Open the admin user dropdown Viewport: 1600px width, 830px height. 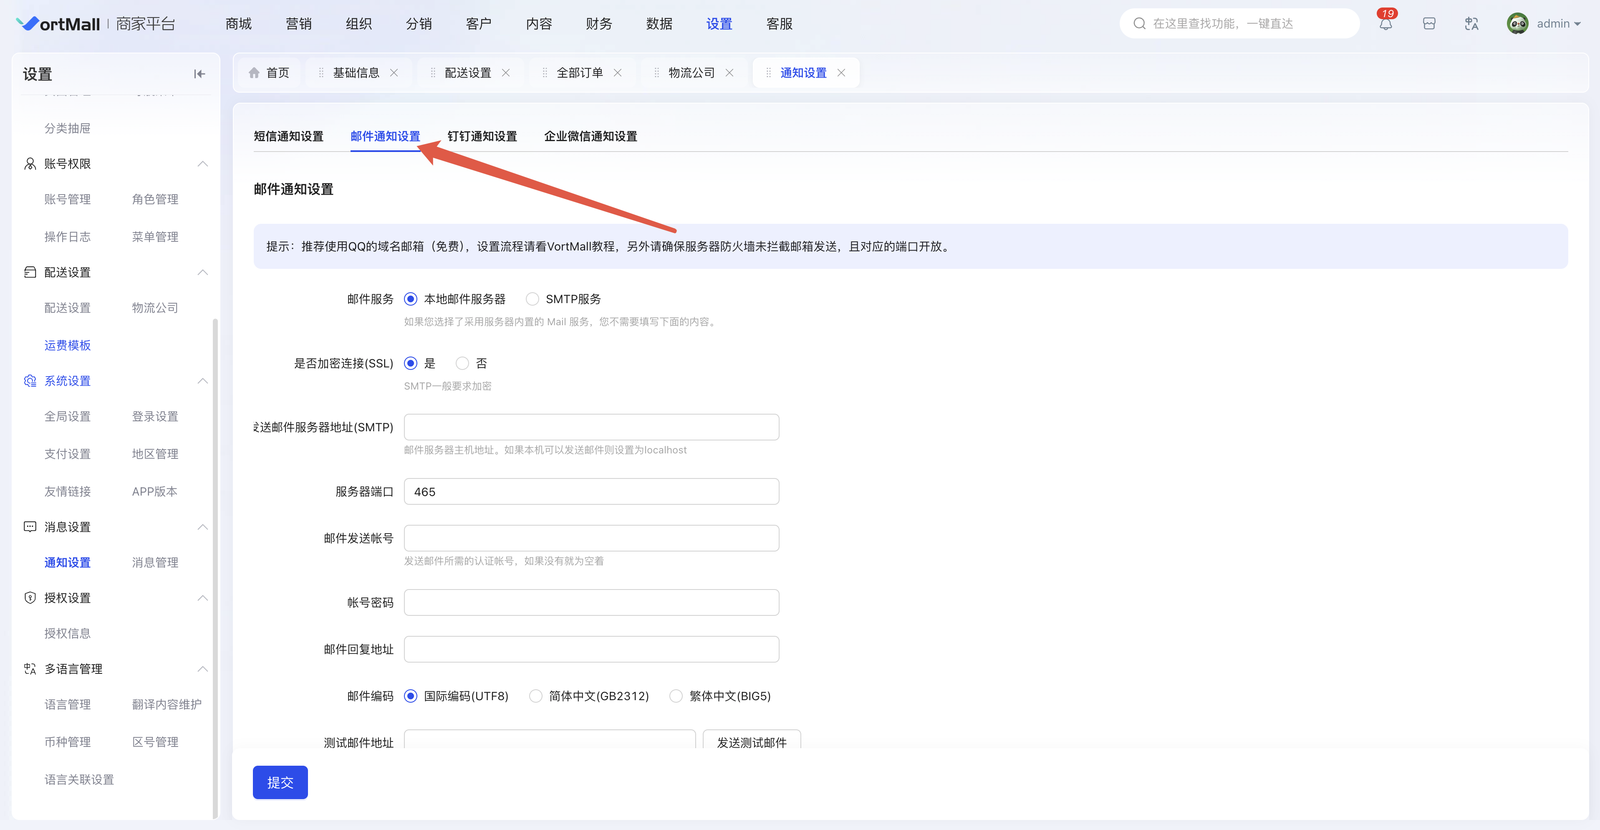pyautogui.click(x=1558, y=24)
